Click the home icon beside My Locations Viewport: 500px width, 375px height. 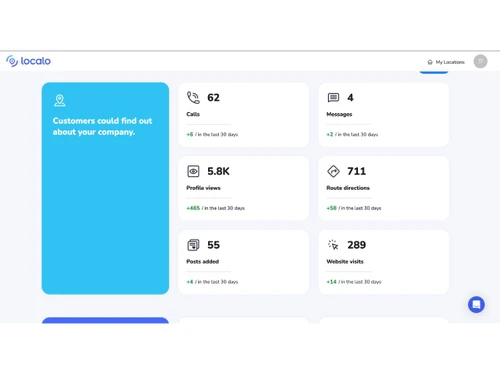point(430,62)
